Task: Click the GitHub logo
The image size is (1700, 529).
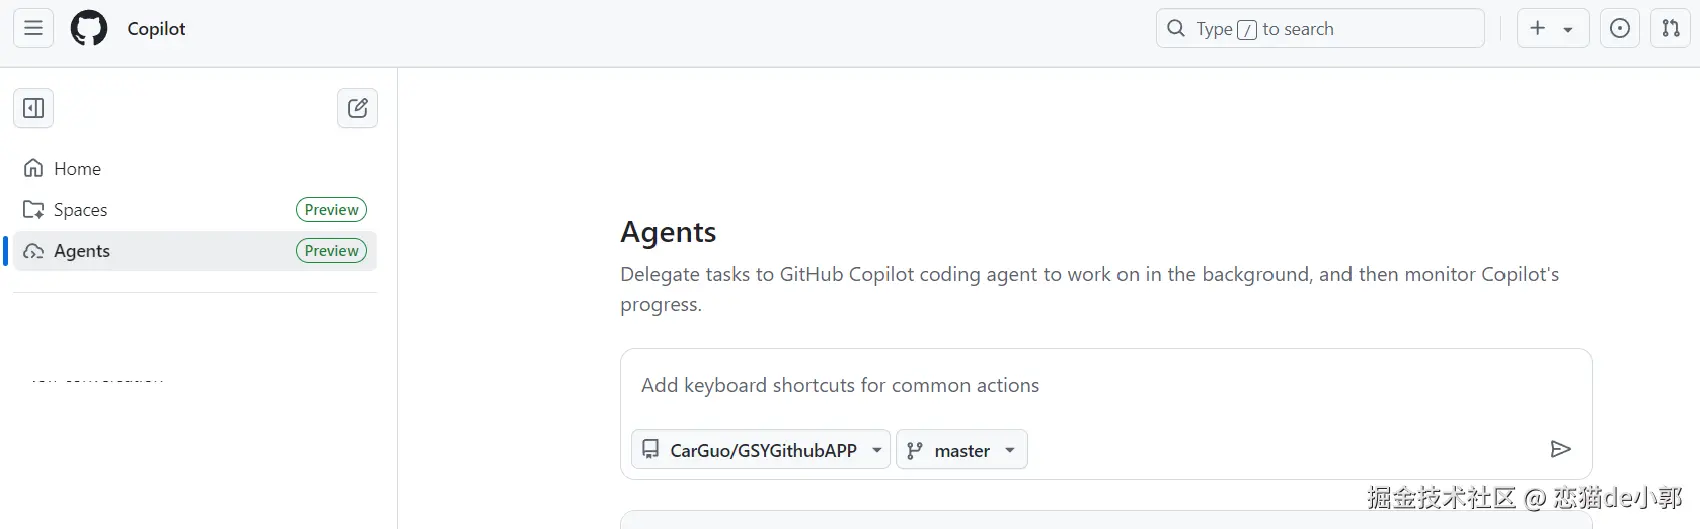Action: coord(89,28)
